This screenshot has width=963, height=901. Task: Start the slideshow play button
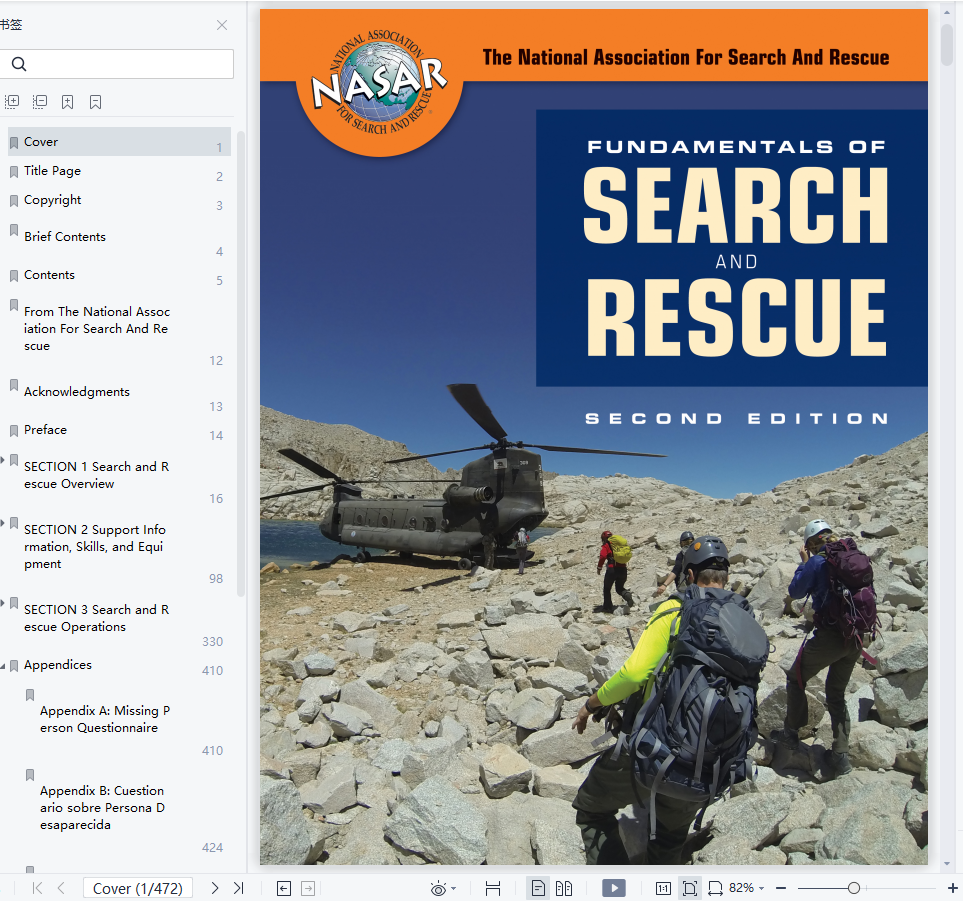(614, 888)
